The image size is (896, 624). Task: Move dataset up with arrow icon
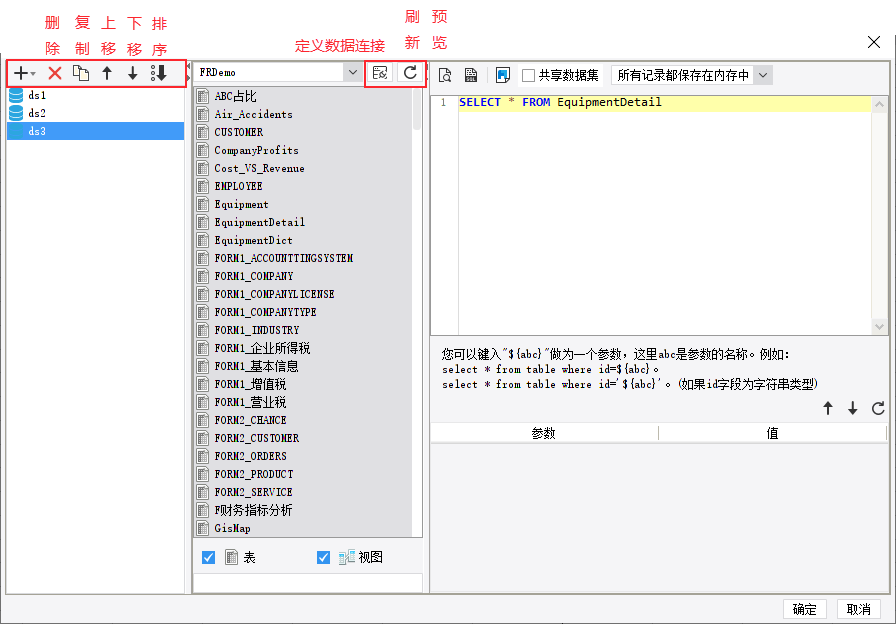[107, 73]
